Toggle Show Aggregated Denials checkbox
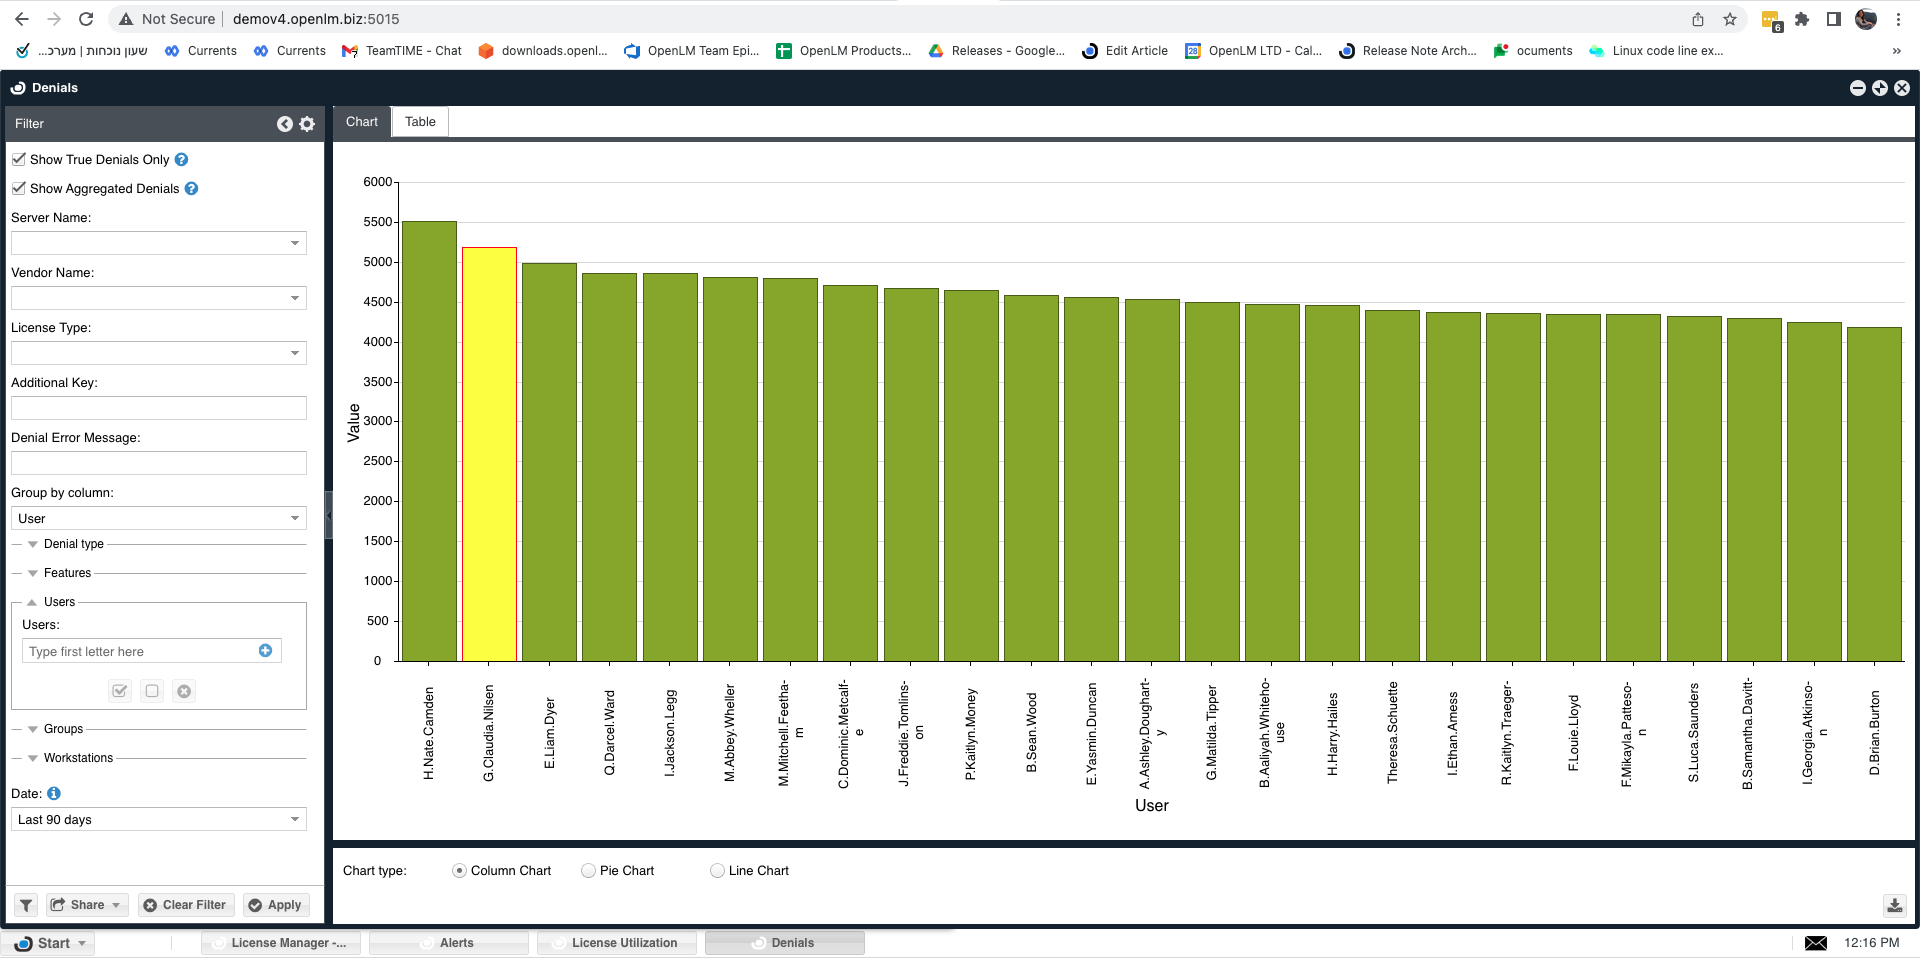 point(19,189)
